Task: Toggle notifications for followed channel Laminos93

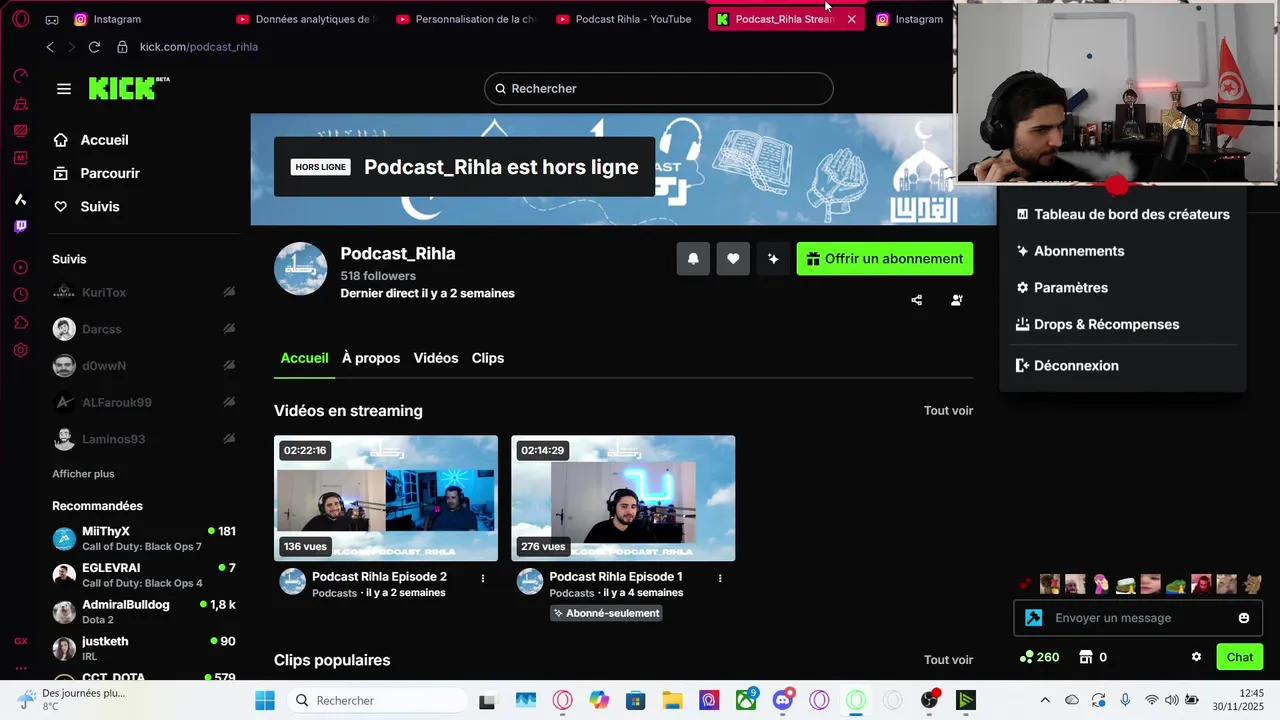Action: point(229,439)
